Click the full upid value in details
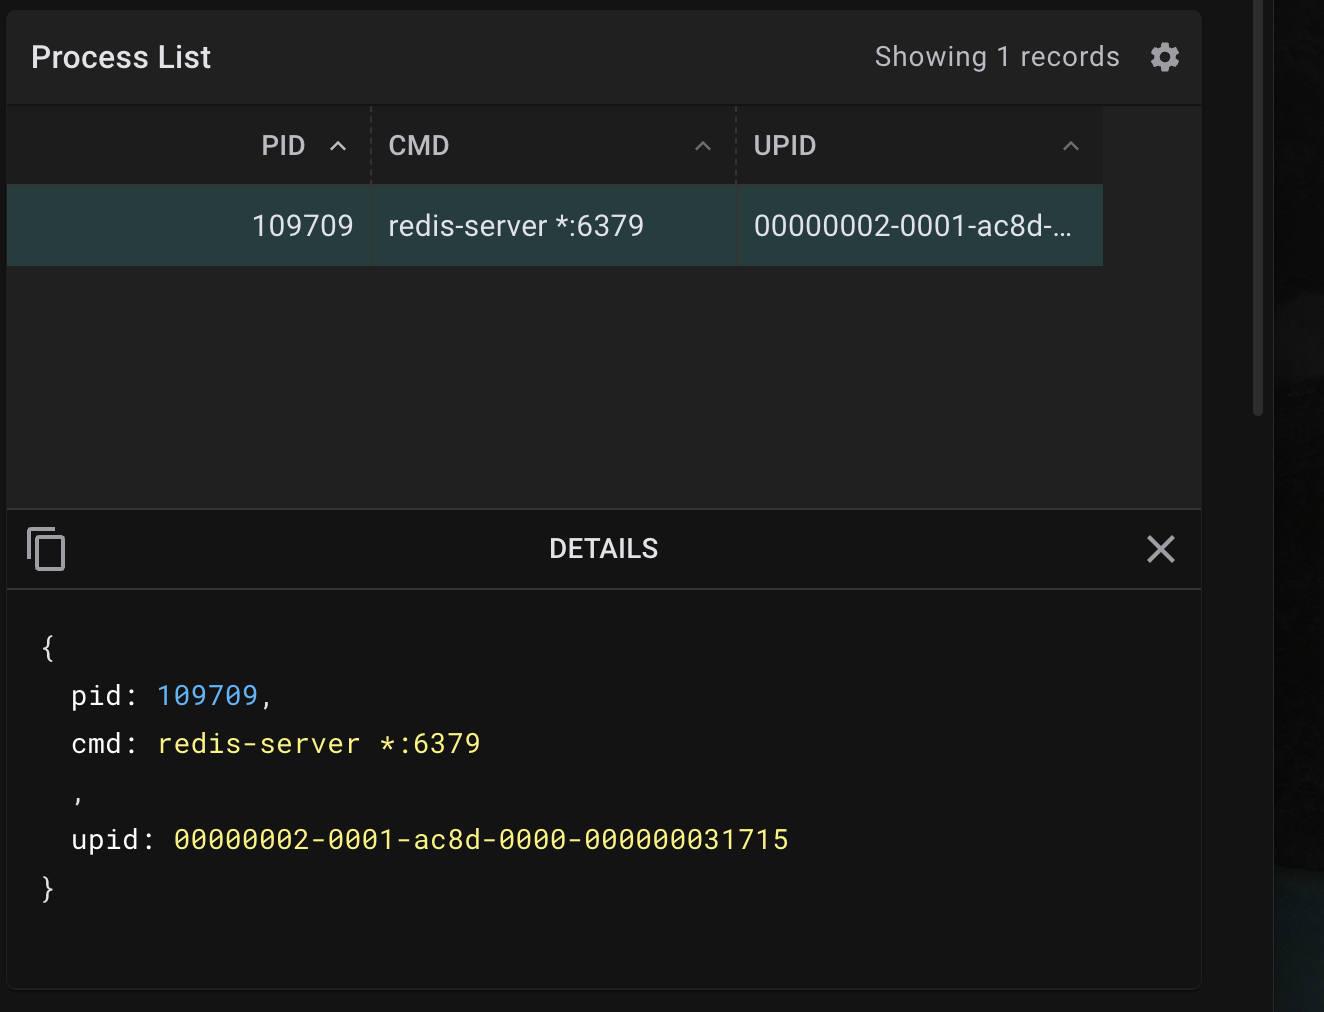This screenshot has width=1324, height=1012. click(481, 840)
